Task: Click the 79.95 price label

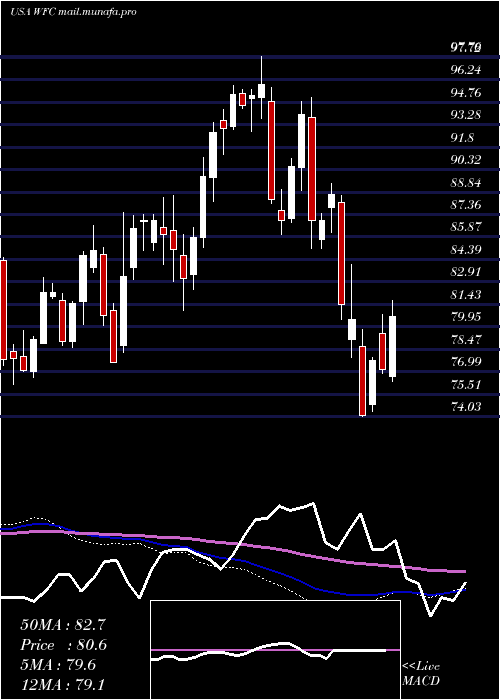Action: 466,317
